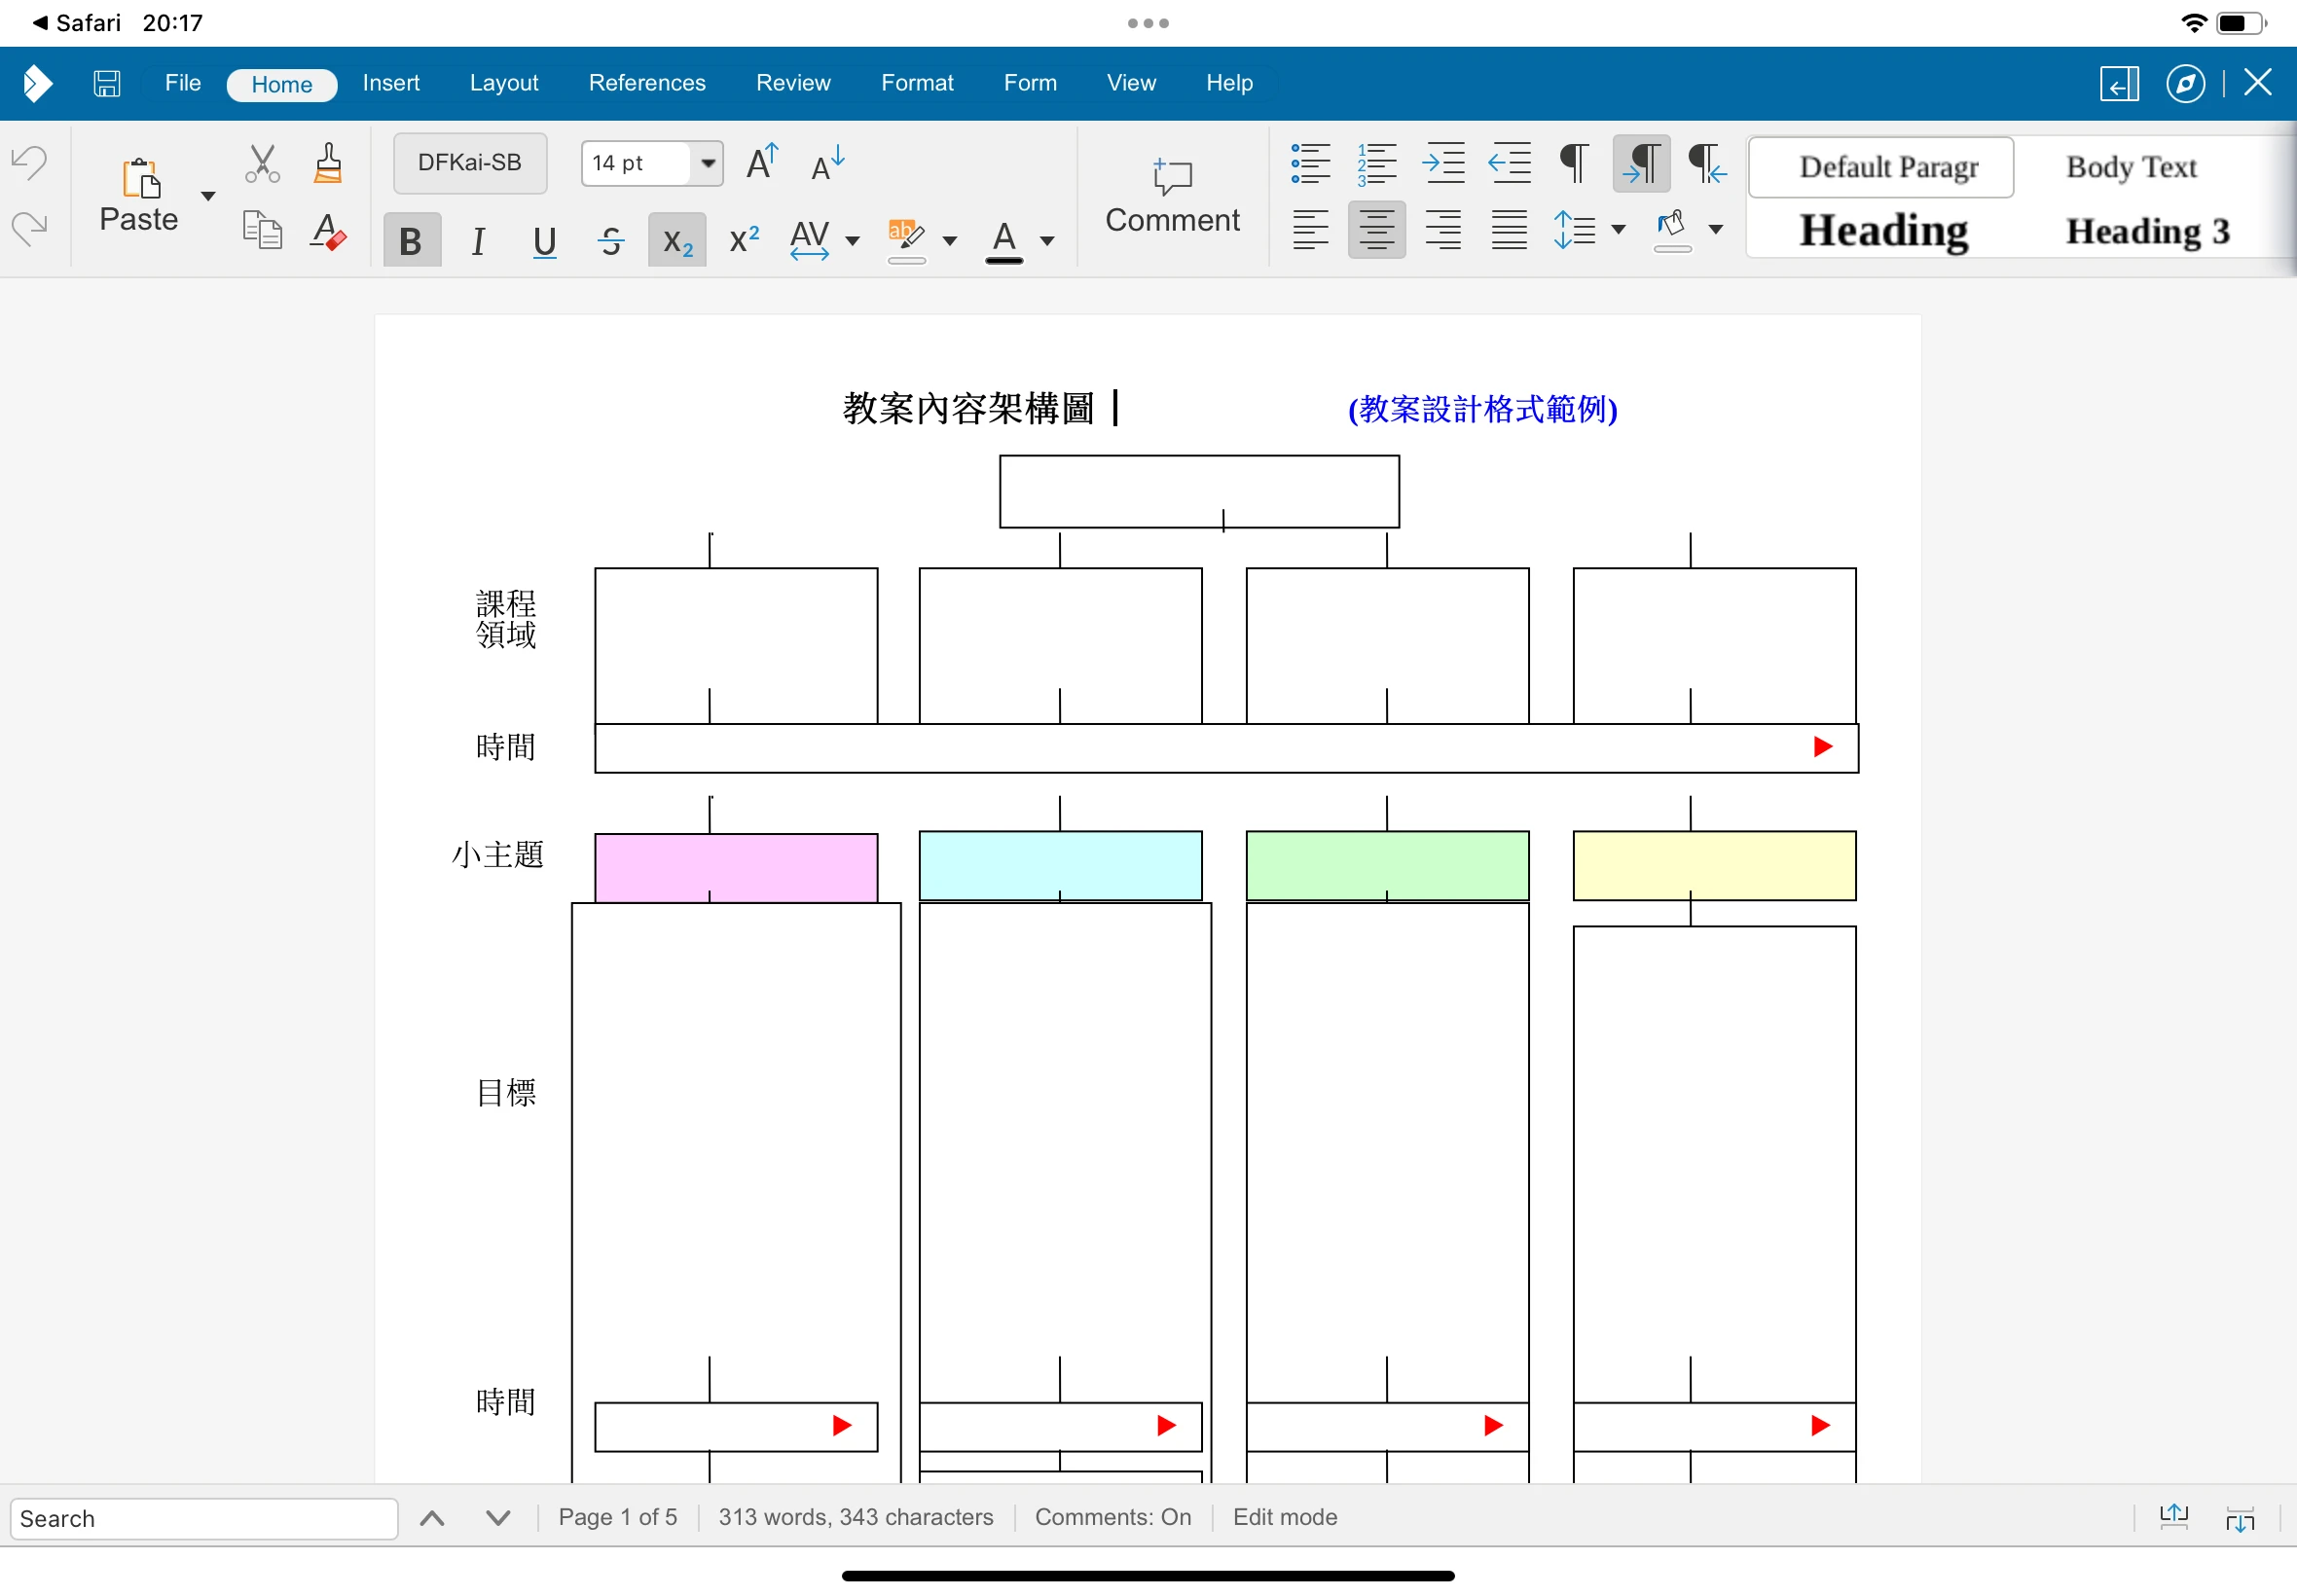This screenshot has width=2297, height=1596.
Task: Click the Cut scissors icon
Action: click(262, 163)
